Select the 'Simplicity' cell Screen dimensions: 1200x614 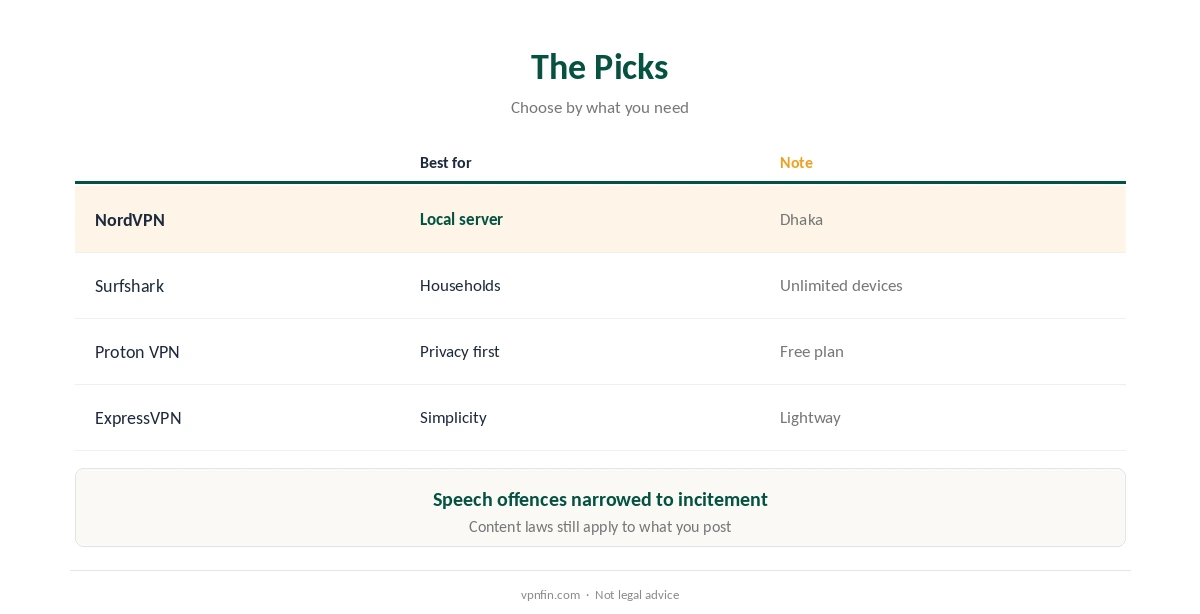[453, 417]
